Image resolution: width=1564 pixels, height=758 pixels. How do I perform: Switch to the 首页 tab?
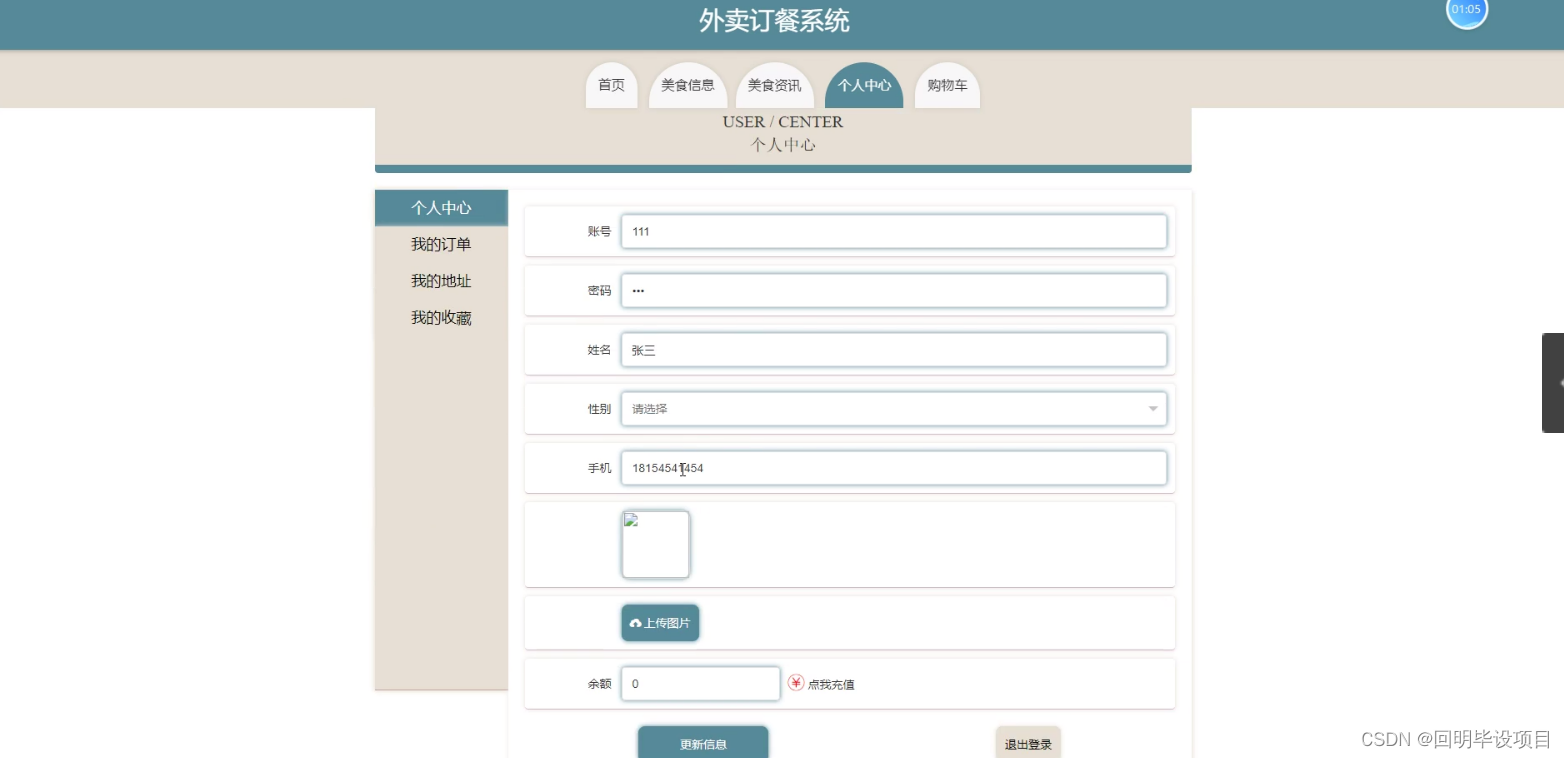coord(611,85)
